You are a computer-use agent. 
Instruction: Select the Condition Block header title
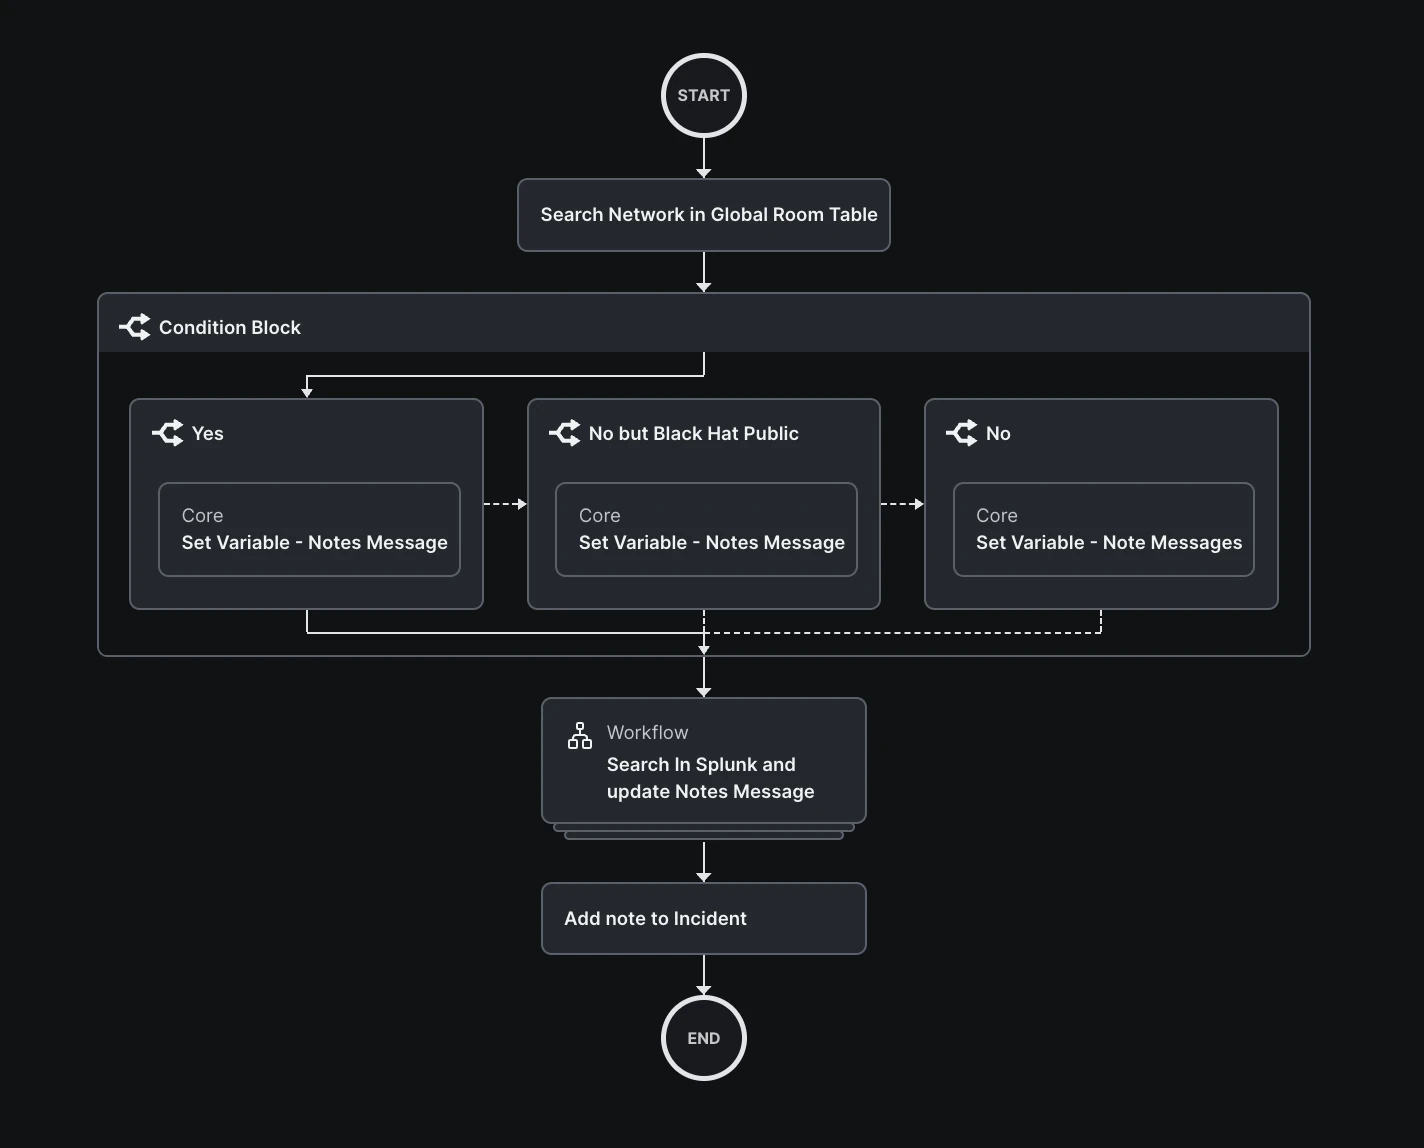pos(229,327)
